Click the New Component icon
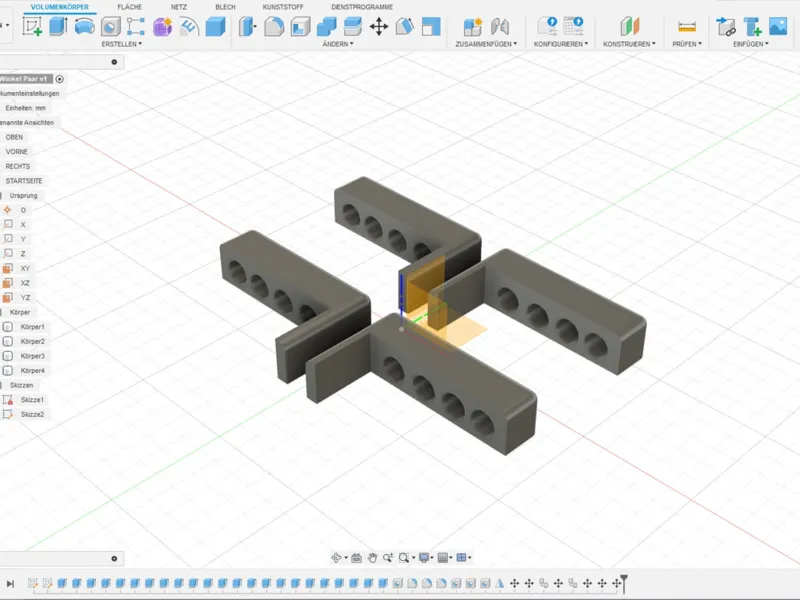Viewport: 800px width, 600px height. pos(473,27)
